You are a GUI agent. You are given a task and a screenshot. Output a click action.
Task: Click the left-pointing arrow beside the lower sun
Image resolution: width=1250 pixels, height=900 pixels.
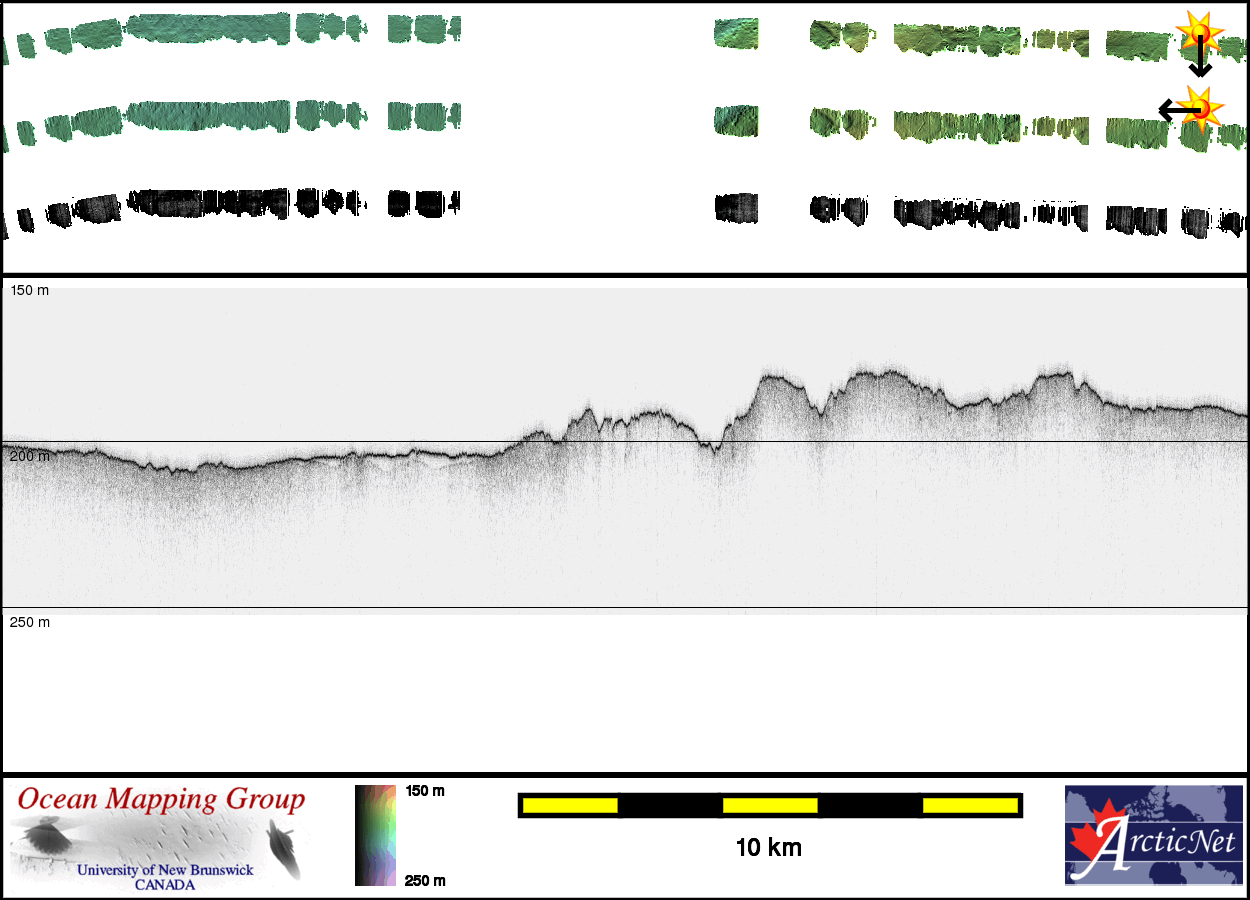click(1172, 109)
